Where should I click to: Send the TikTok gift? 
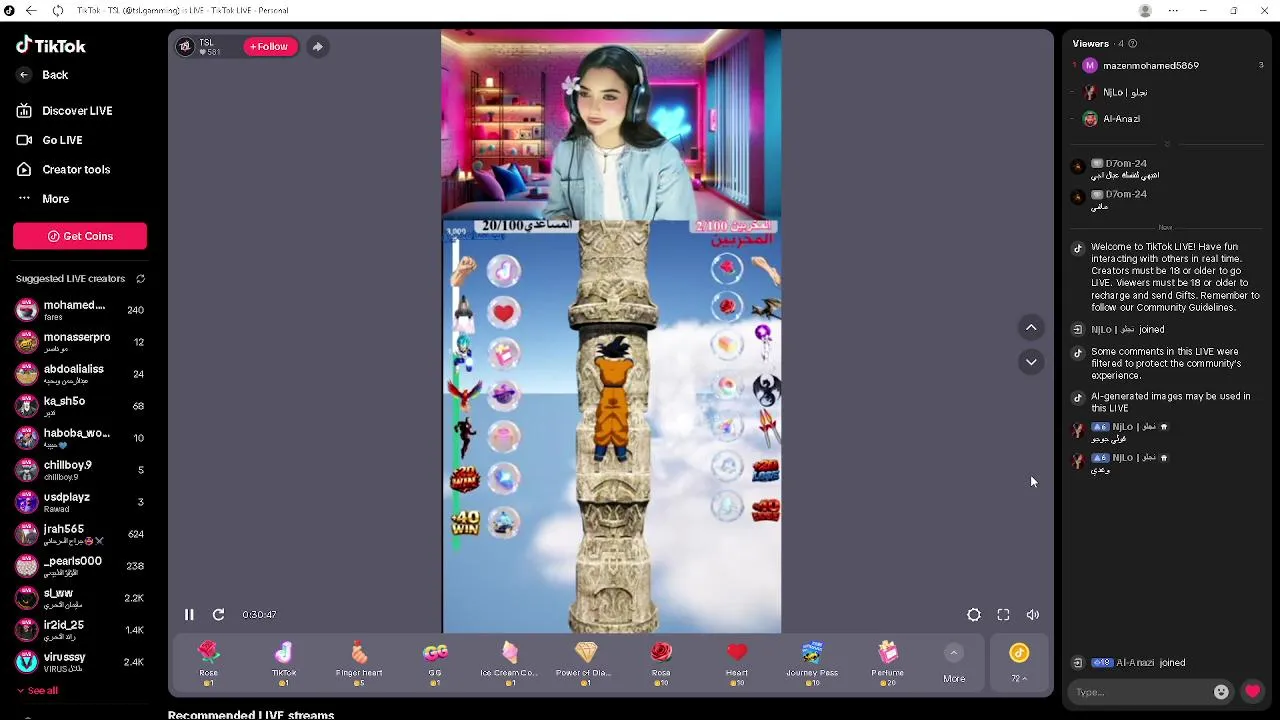click(x=284, y=664)
